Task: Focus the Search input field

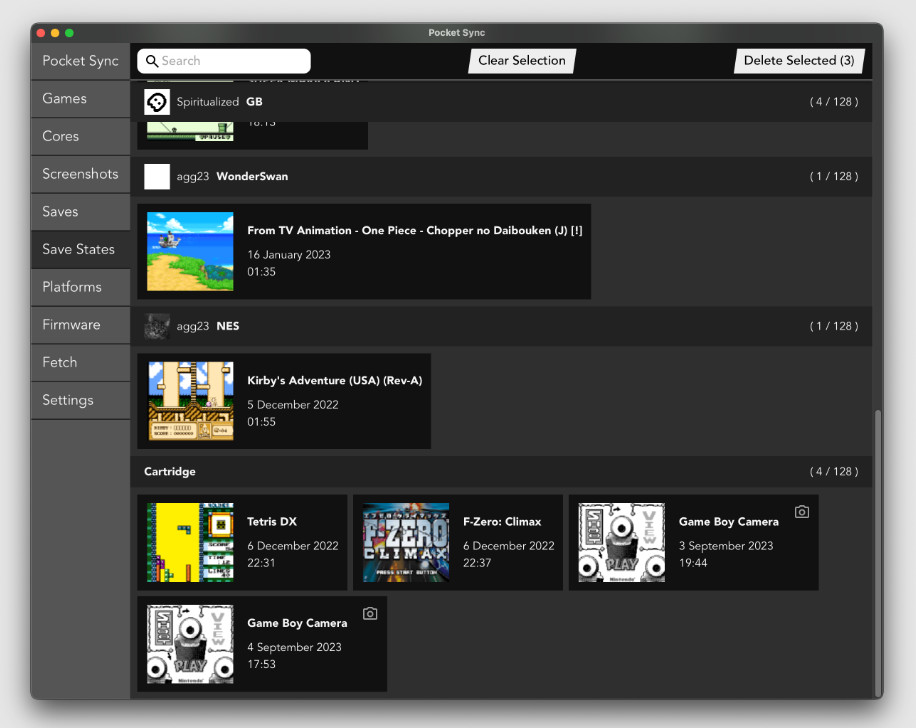Action: click(224, 61)
